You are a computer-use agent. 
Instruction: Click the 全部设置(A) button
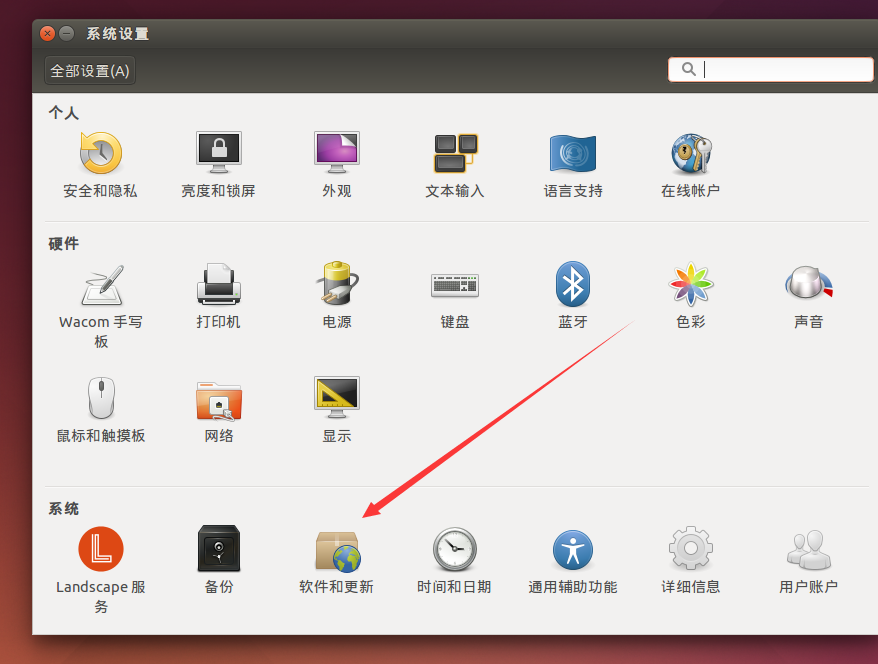90,71
